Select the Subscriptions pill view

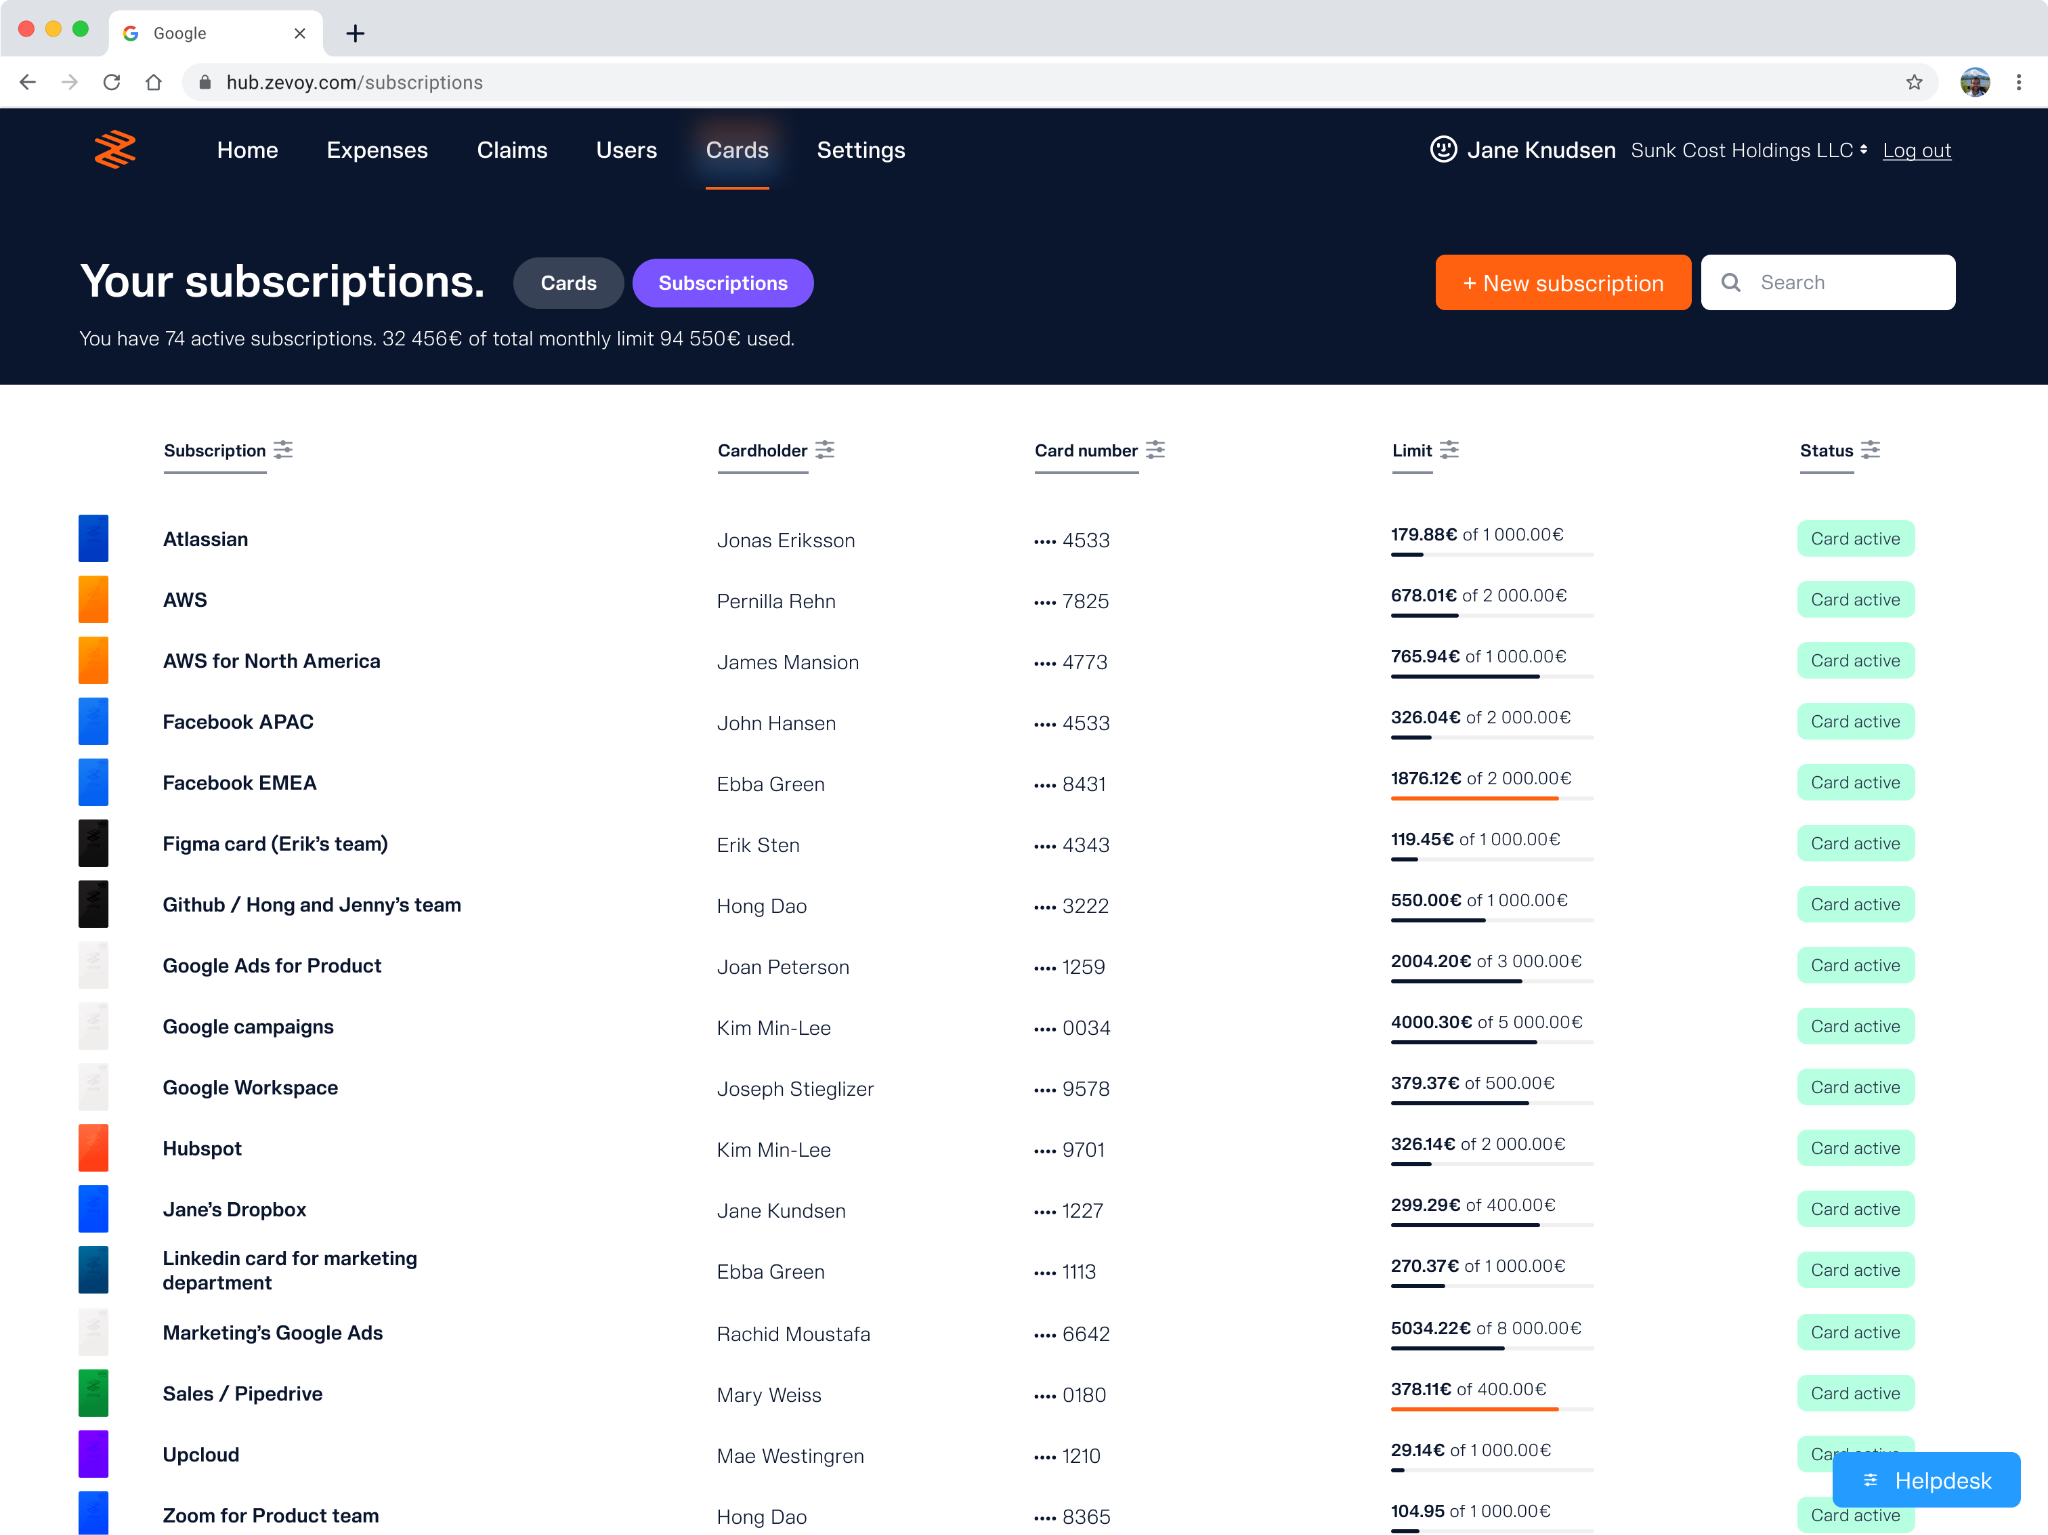723,283
